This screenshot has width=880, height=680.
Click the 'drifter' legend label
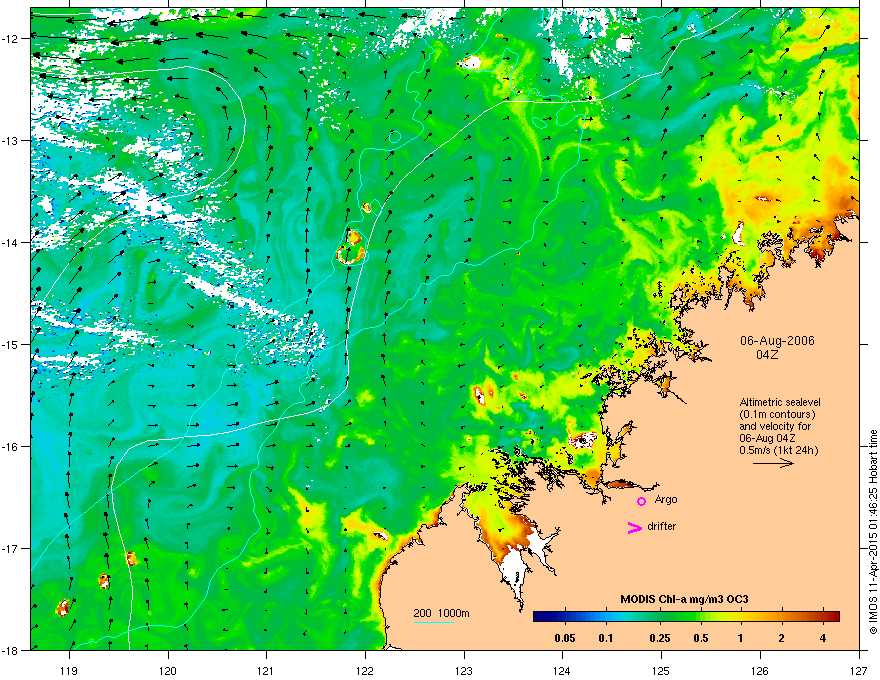click(662, 526)
